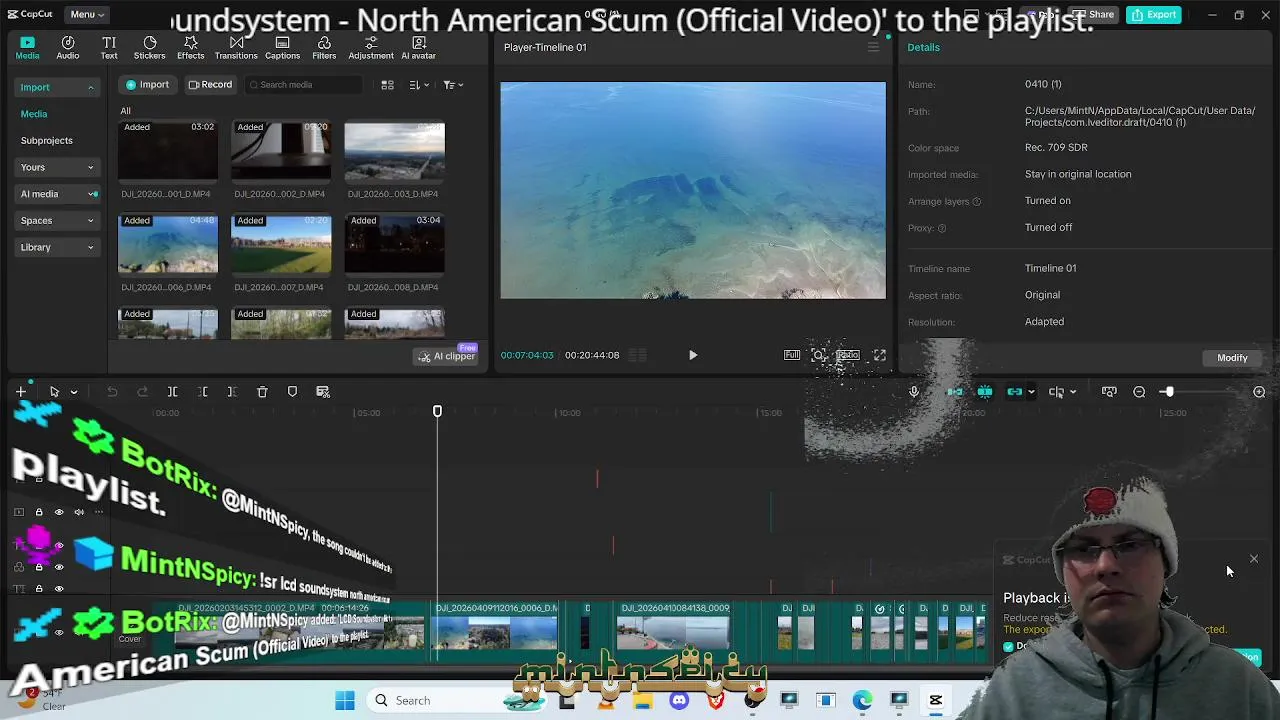
Task: Tick the checkbox in Playback popup
Action: (x=1008, y=647)
